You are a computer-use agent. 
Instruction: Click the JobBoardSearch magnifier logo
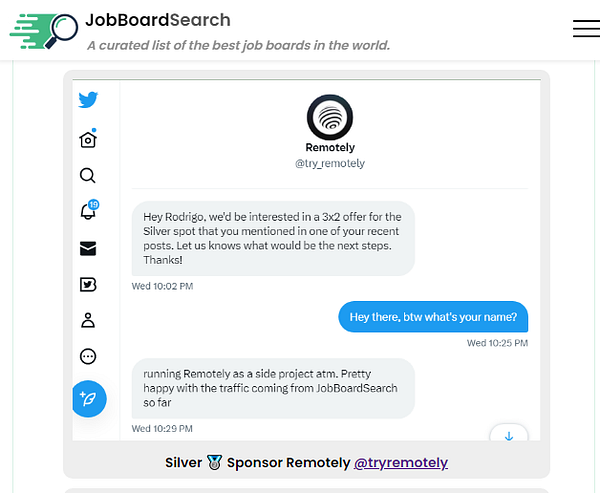tap(44, 30)
